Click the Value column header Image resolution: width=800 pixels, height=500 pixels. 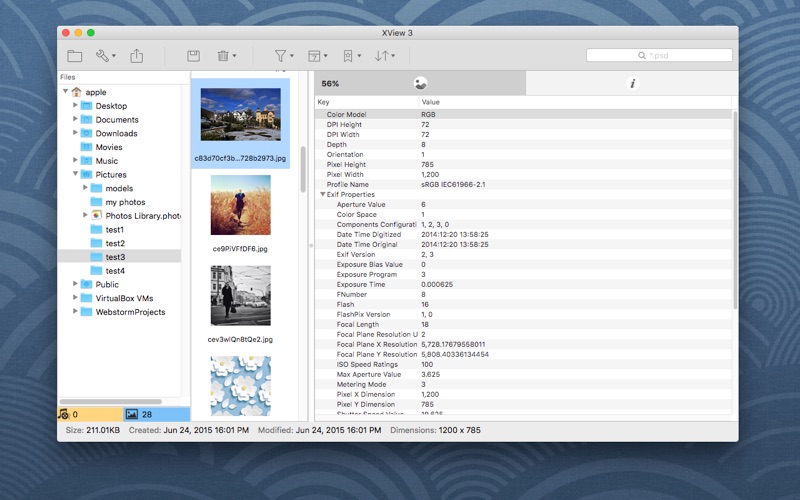point(431,102)
